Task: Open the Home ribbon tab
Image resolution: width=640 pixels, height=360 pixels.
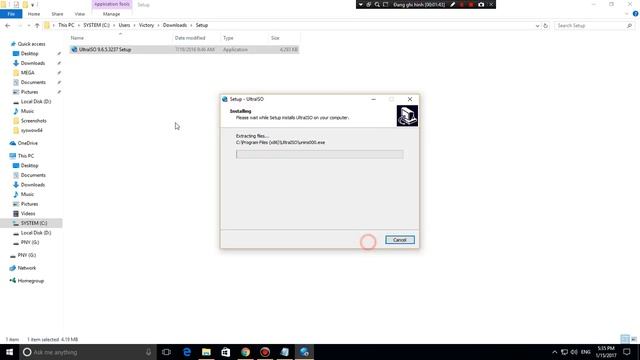Action: coord(34,14)
